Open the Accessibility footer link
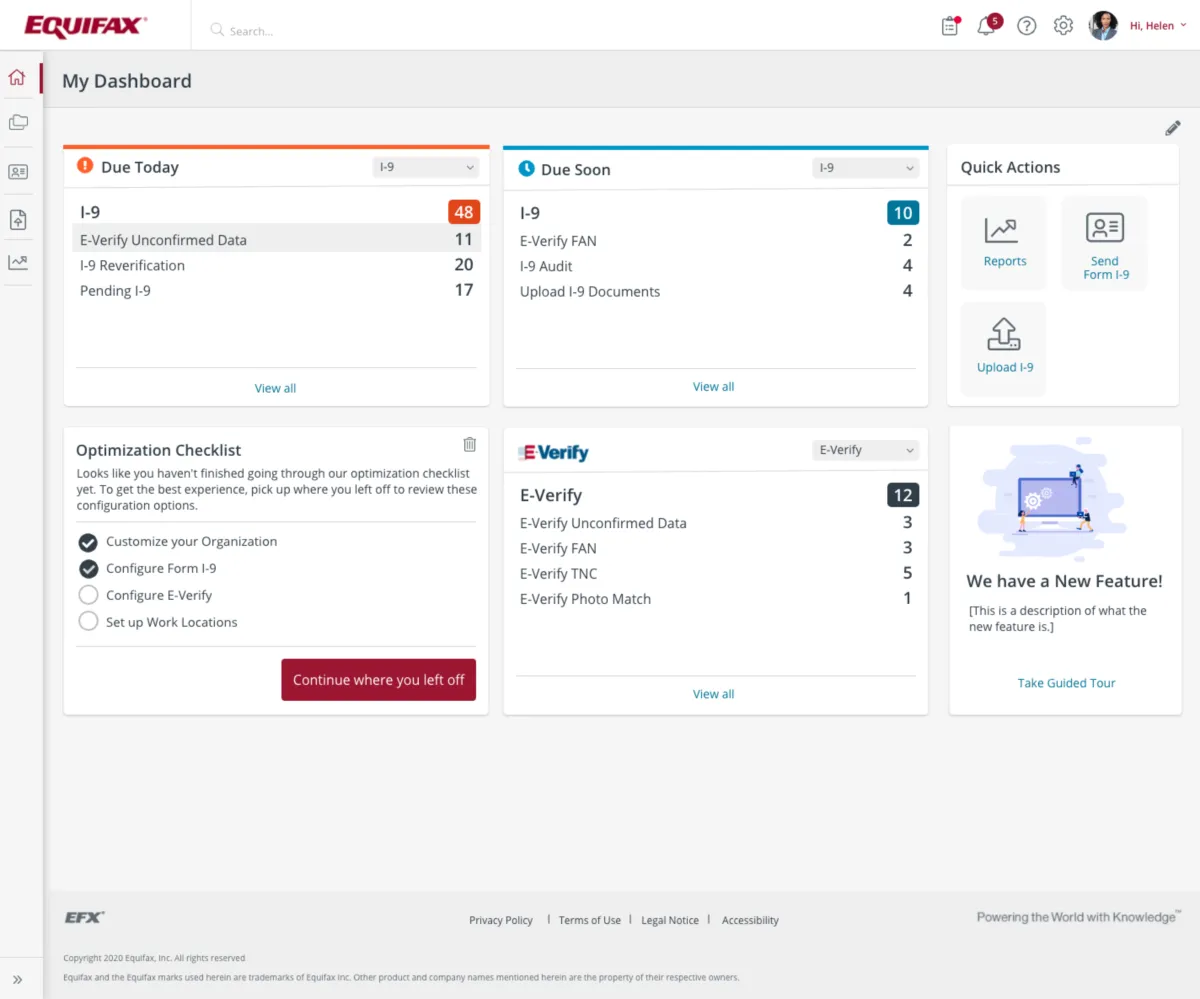This screenshot has width=1200, height=999. (x=750, y=920)
